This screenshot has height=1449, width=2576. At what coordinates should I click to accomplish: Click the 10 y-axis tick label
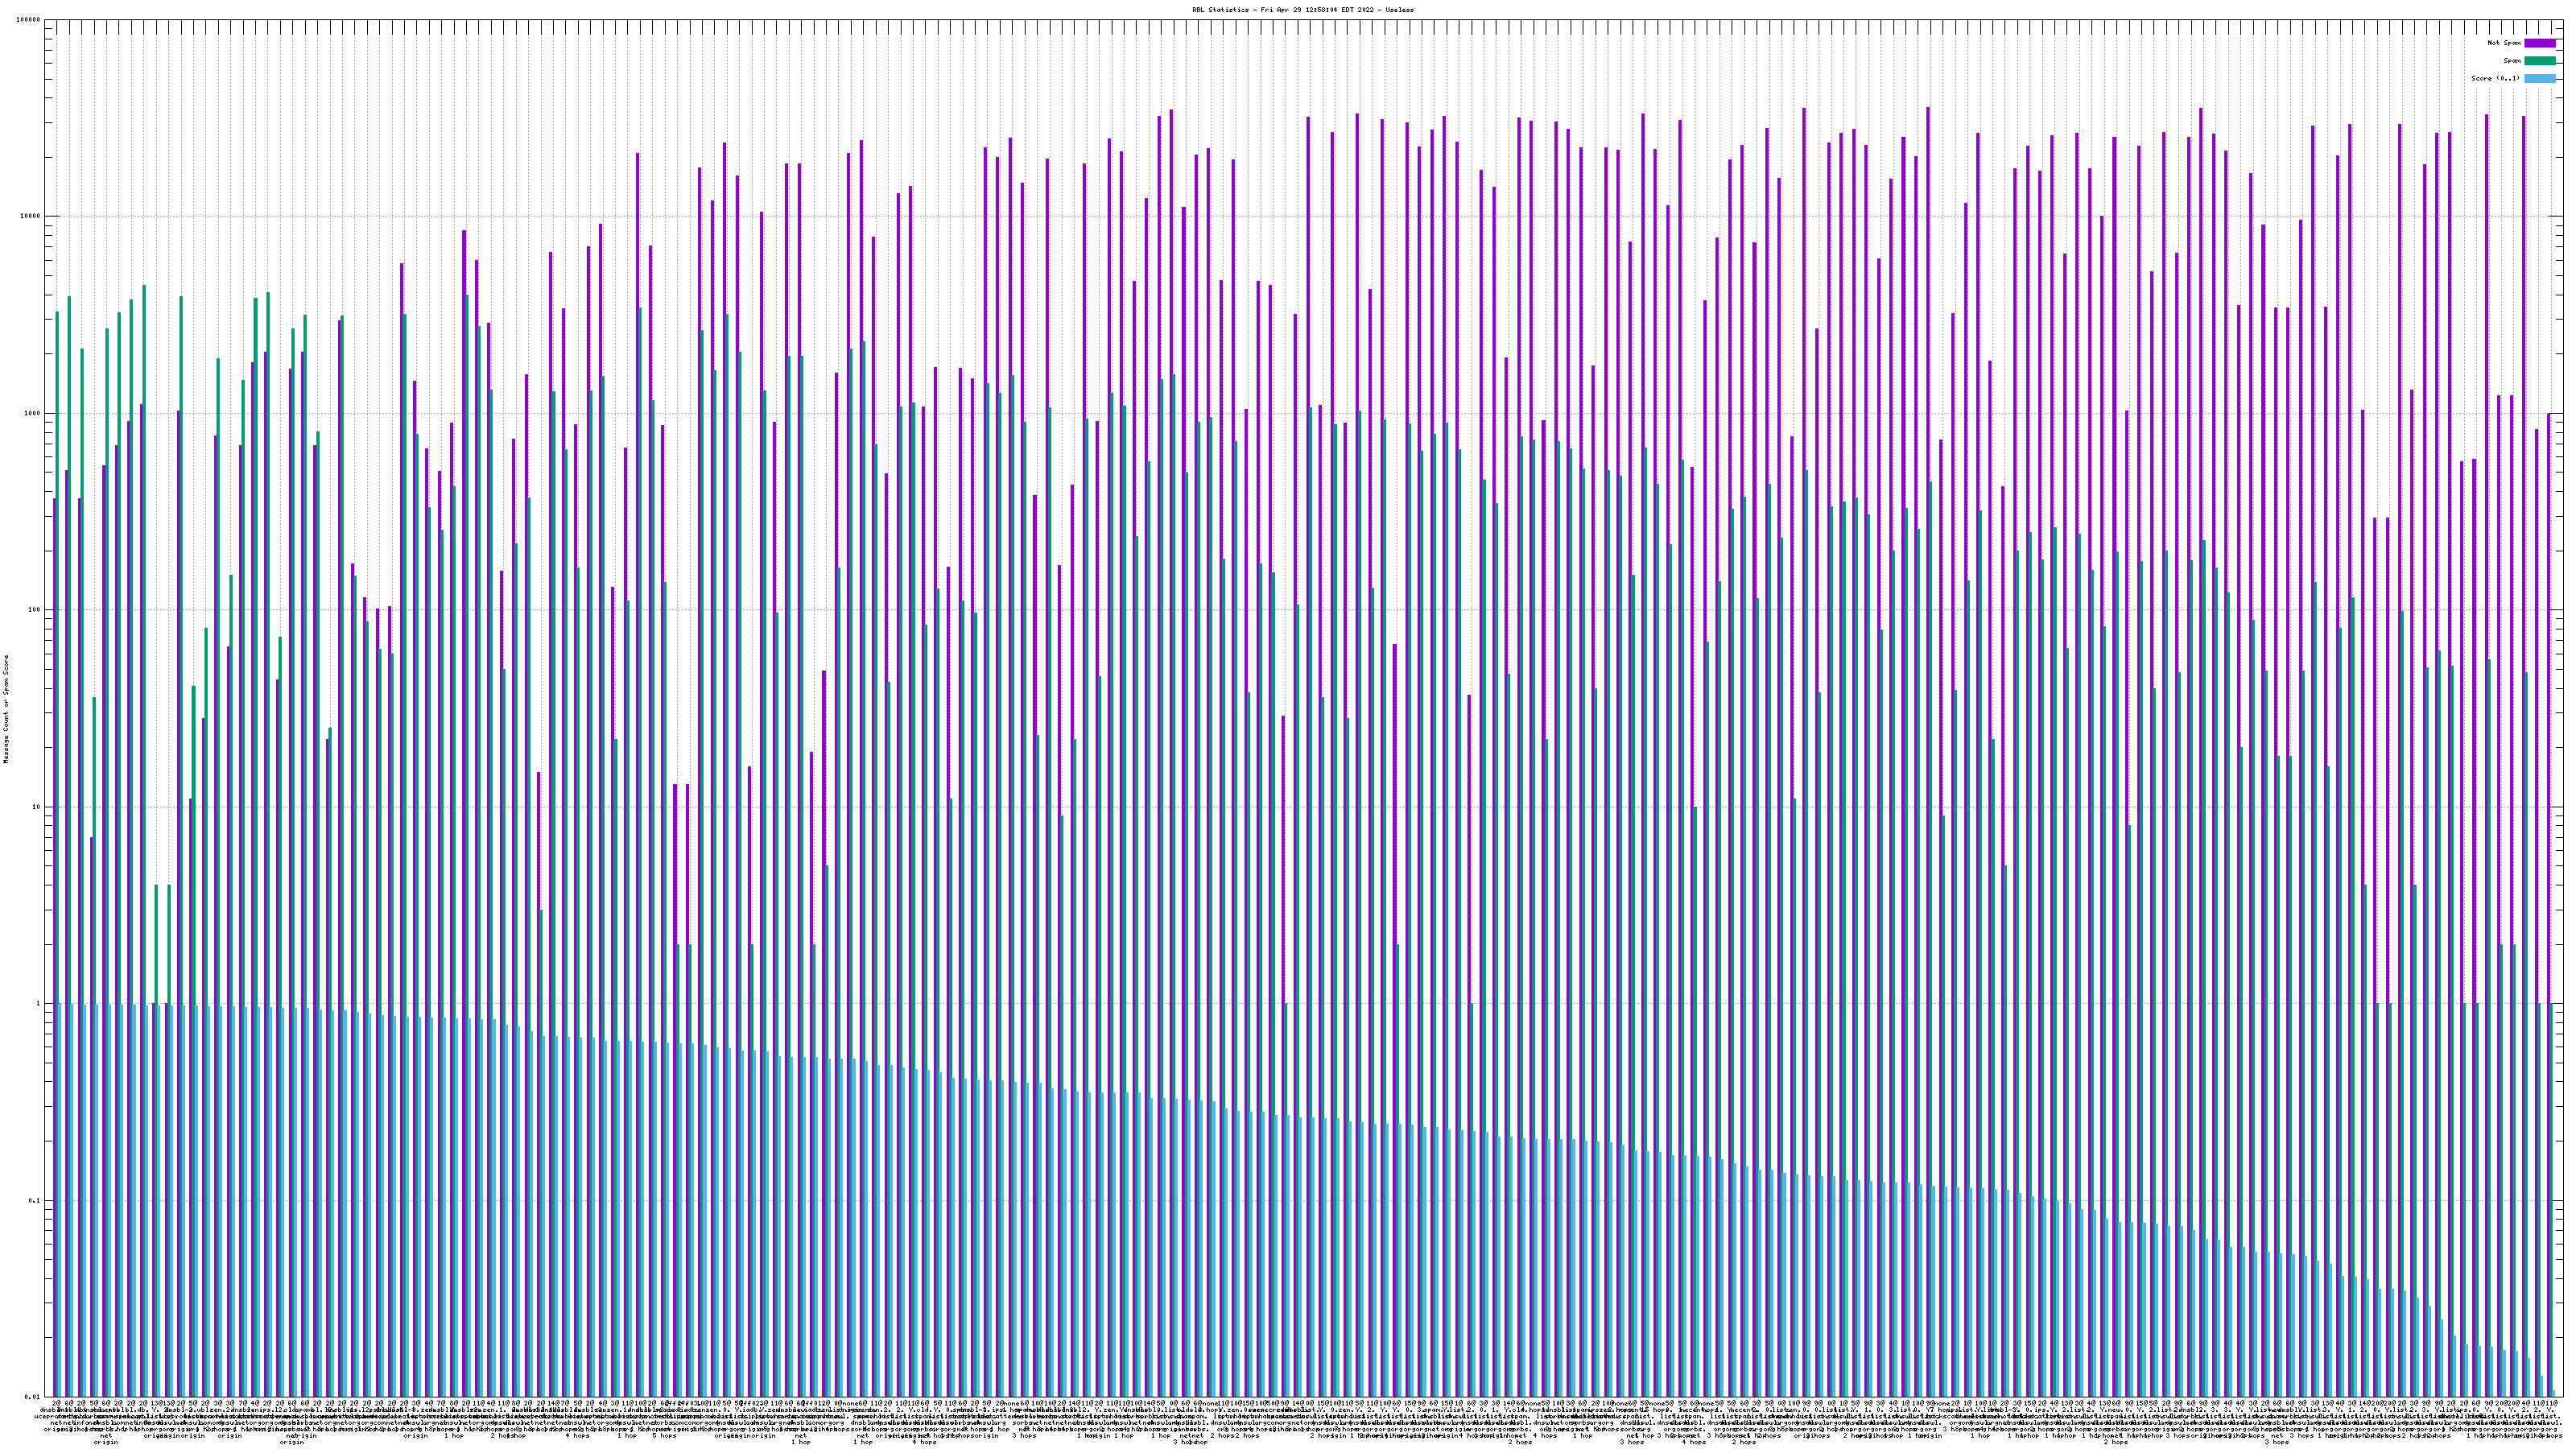[37, 807]
